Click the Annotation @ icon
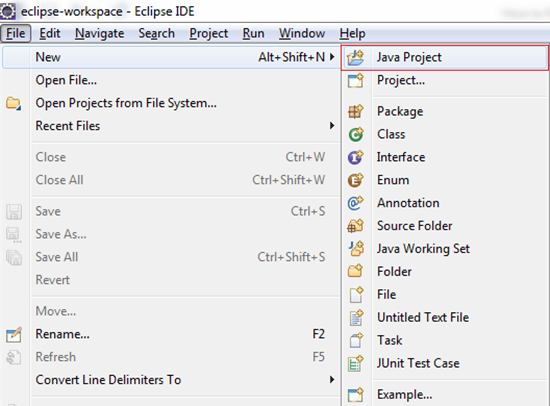550x406 pixels. 356,203
